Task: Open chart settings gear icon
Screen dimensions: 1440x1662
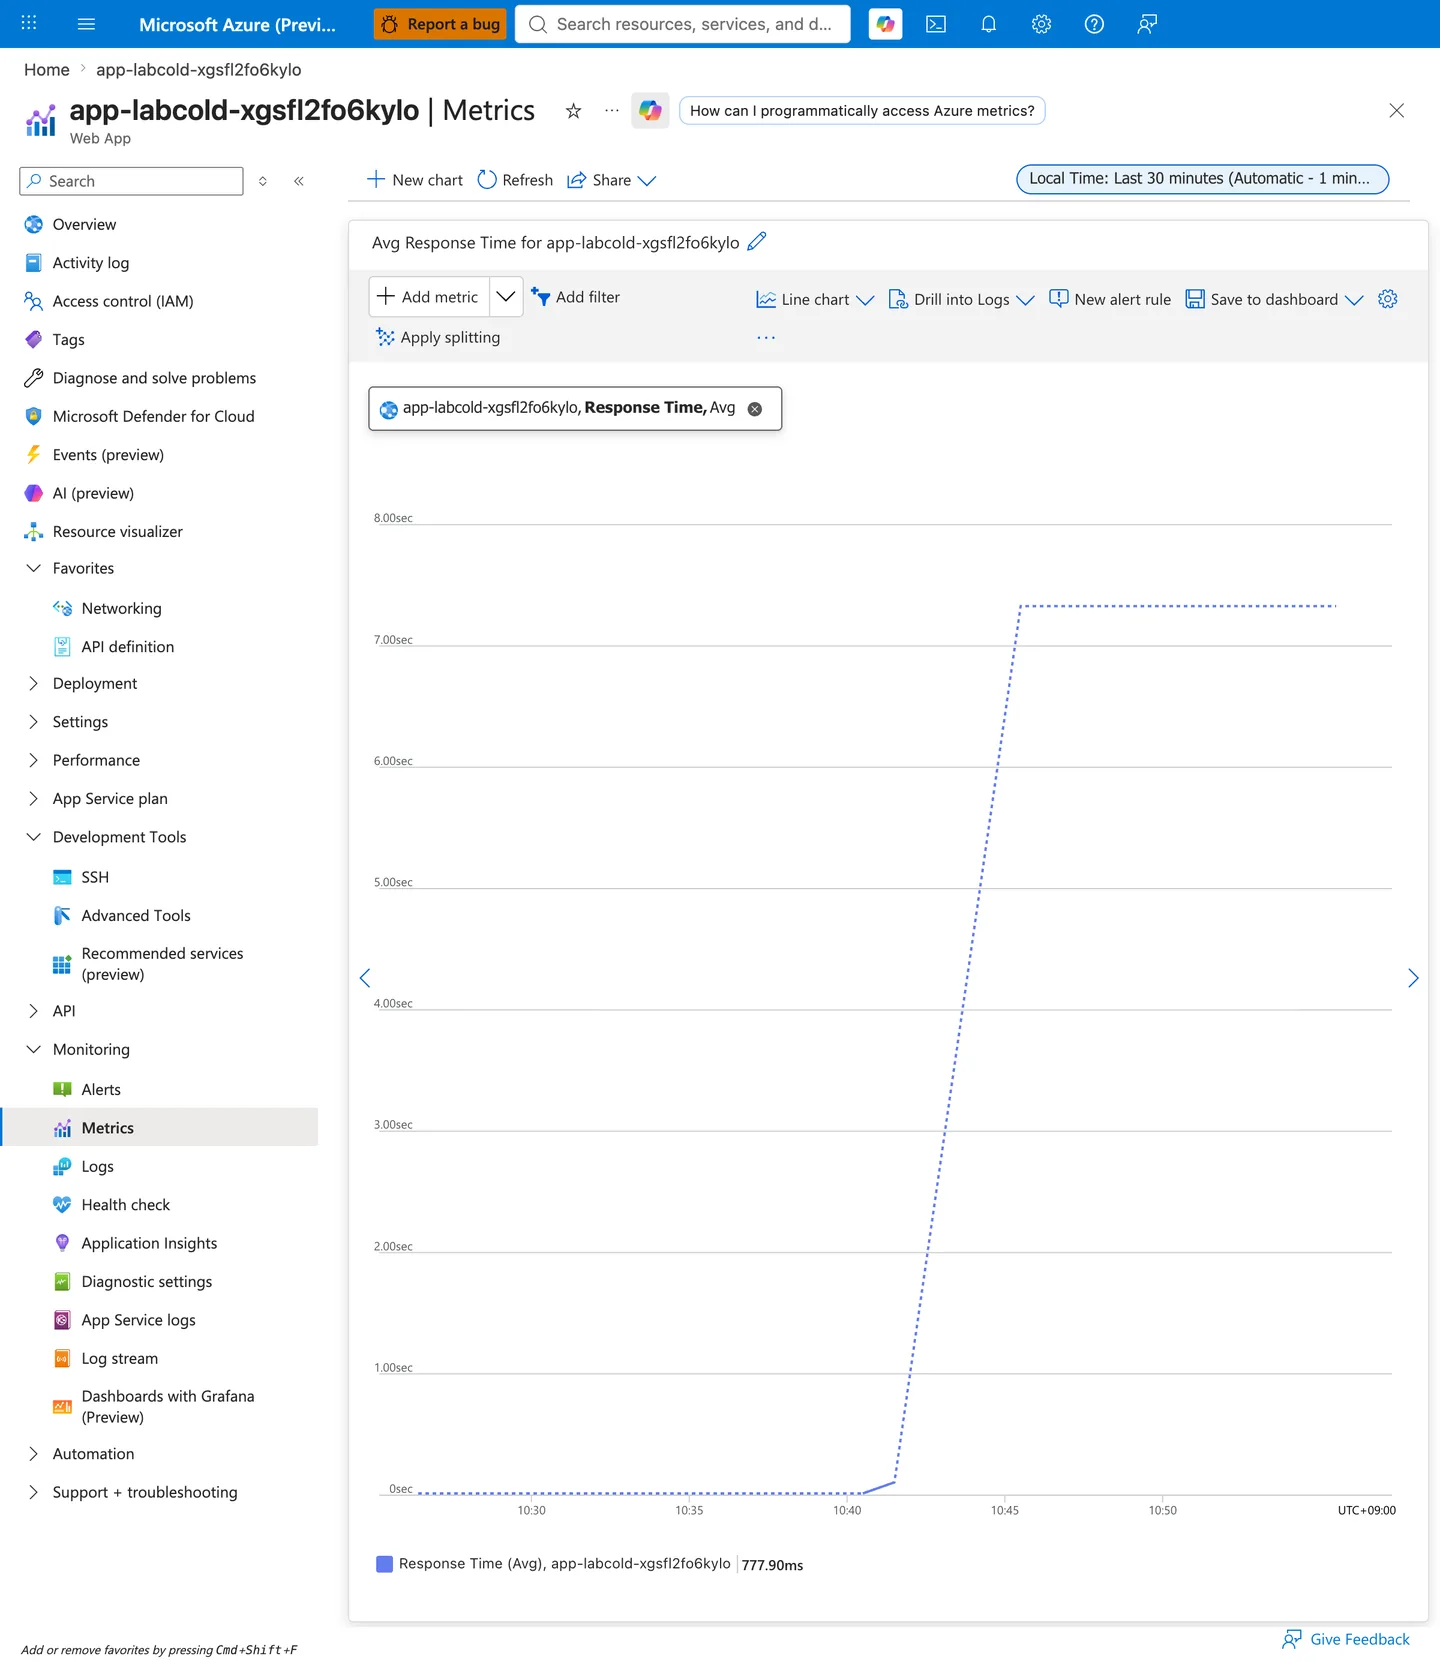Action: point(1387,299)
